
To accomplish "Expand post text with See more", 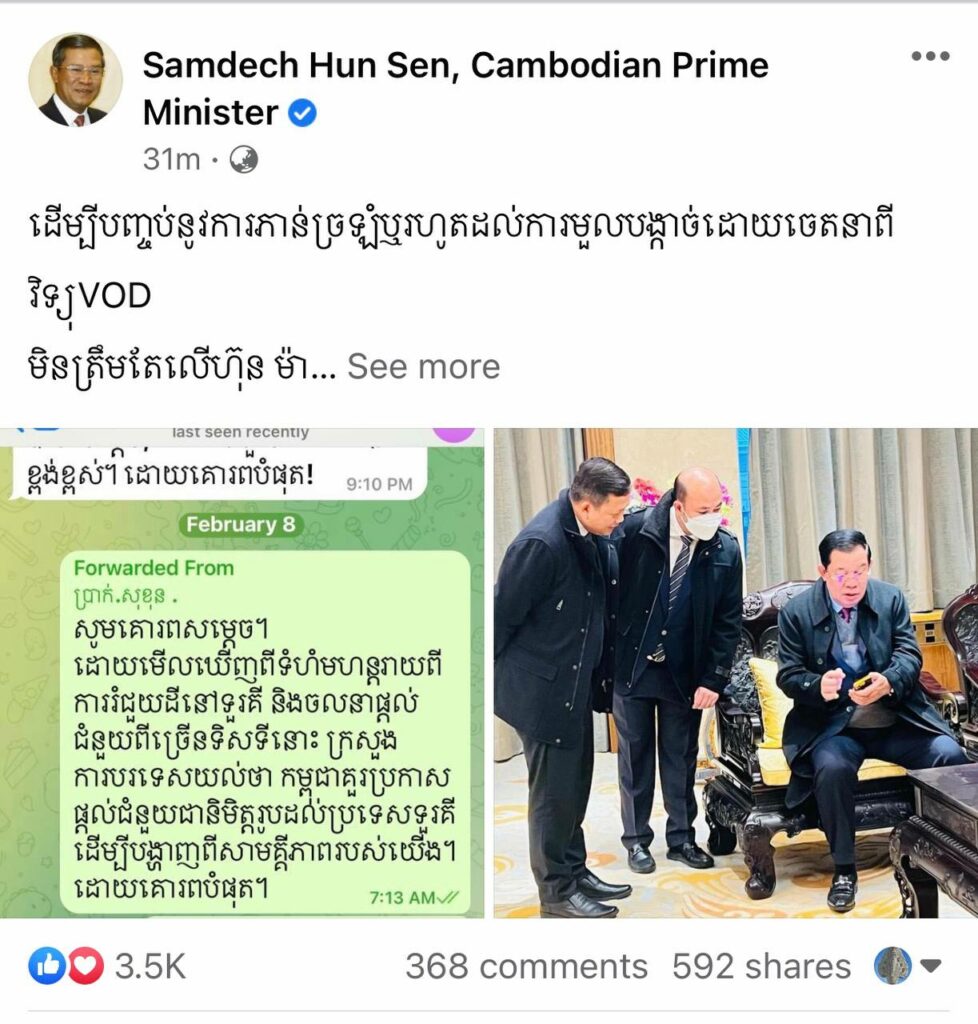I will coord(423,366).
